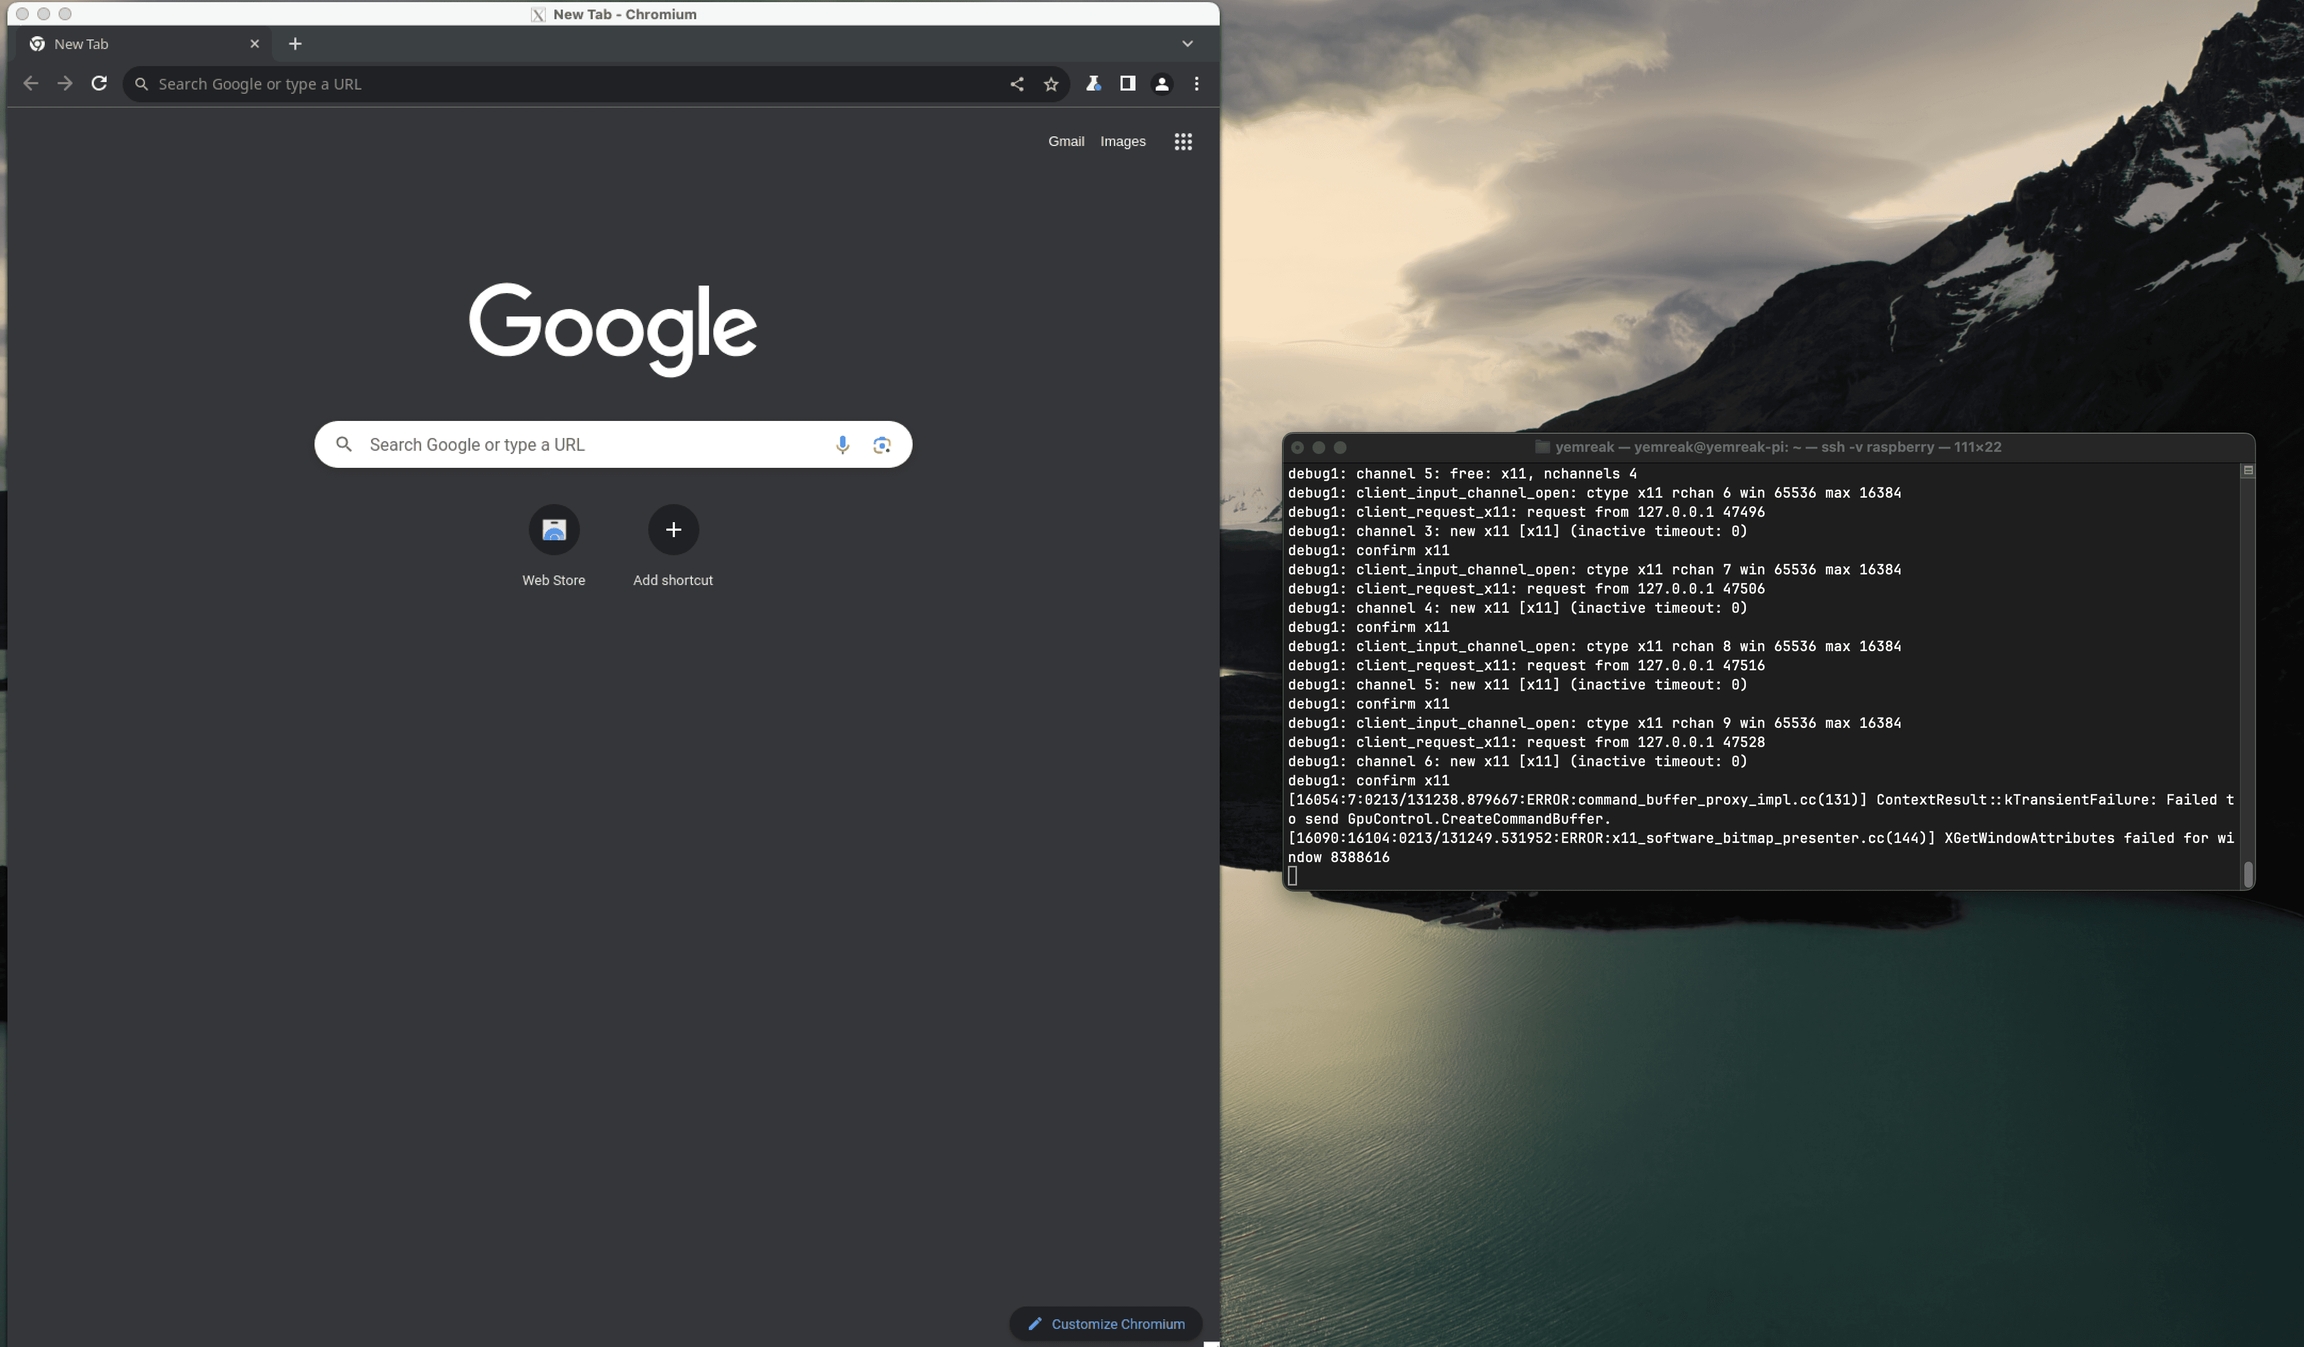This screenshot has height=1347, width=2304.
Task: Search by image with camera icon
Action: click(x=881, y=445)
